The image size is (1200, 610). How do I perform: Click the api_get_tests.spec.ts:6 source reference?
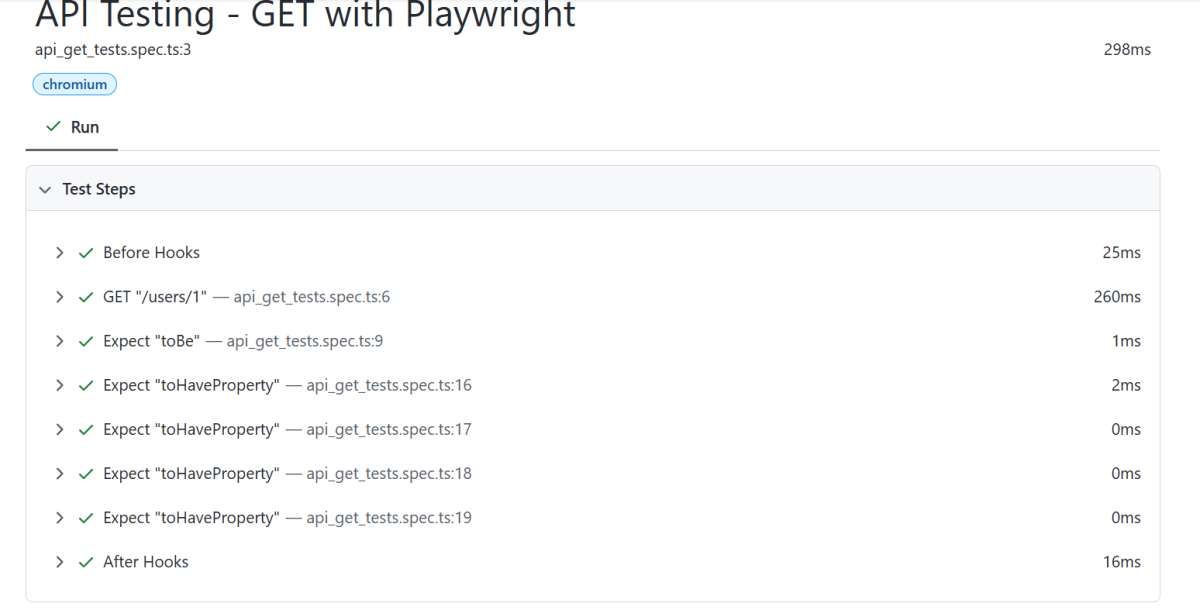[311, 297]
